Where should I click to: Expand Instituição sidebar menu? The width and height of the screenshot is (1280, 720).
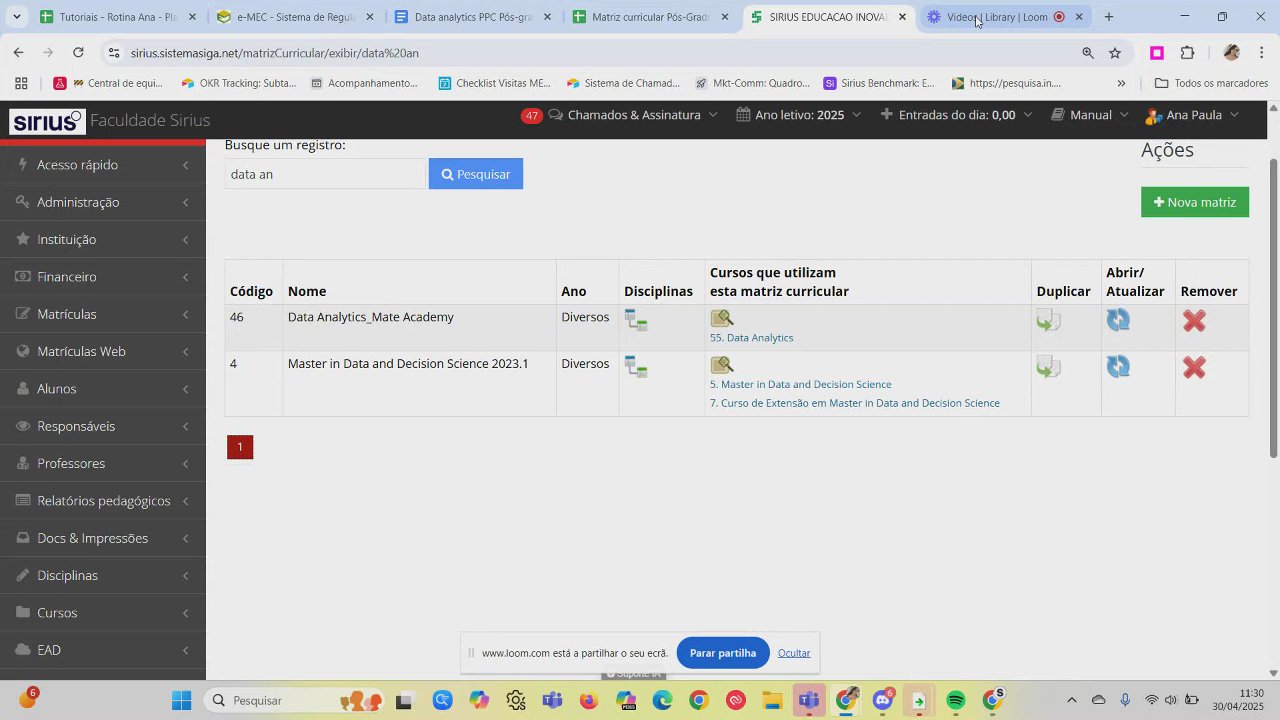[103, 239]
